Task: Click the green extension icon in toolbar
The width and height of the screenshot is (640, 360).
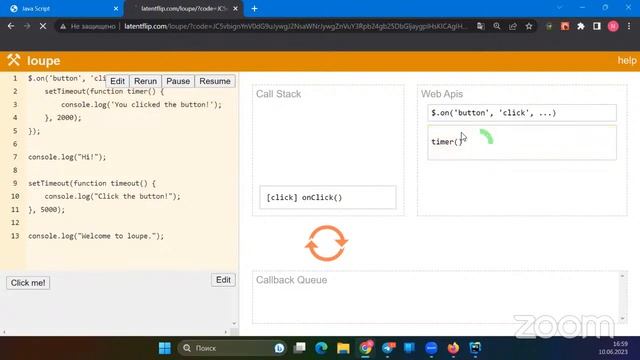Action: 549,27
